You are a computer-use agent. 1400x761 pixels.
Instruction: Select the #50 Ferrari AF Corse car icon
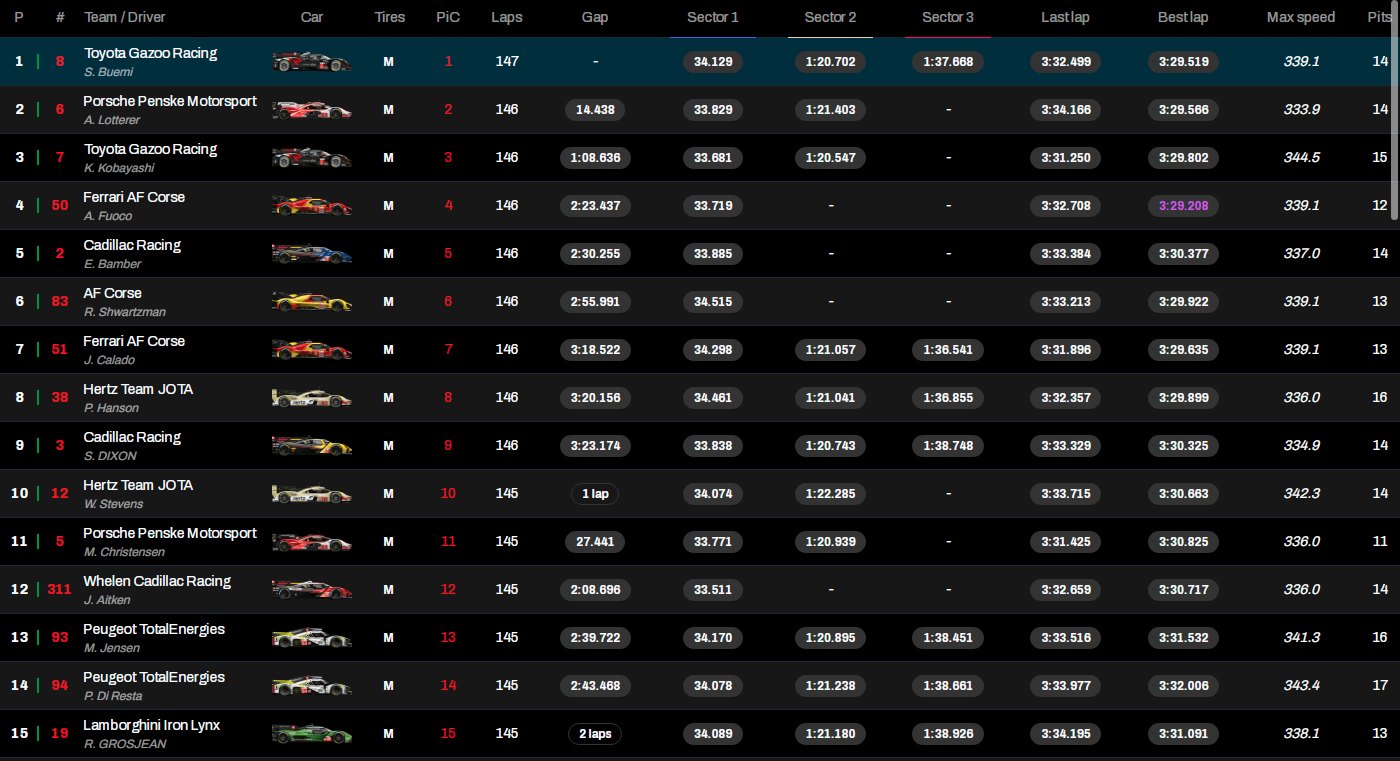[311, 206]
